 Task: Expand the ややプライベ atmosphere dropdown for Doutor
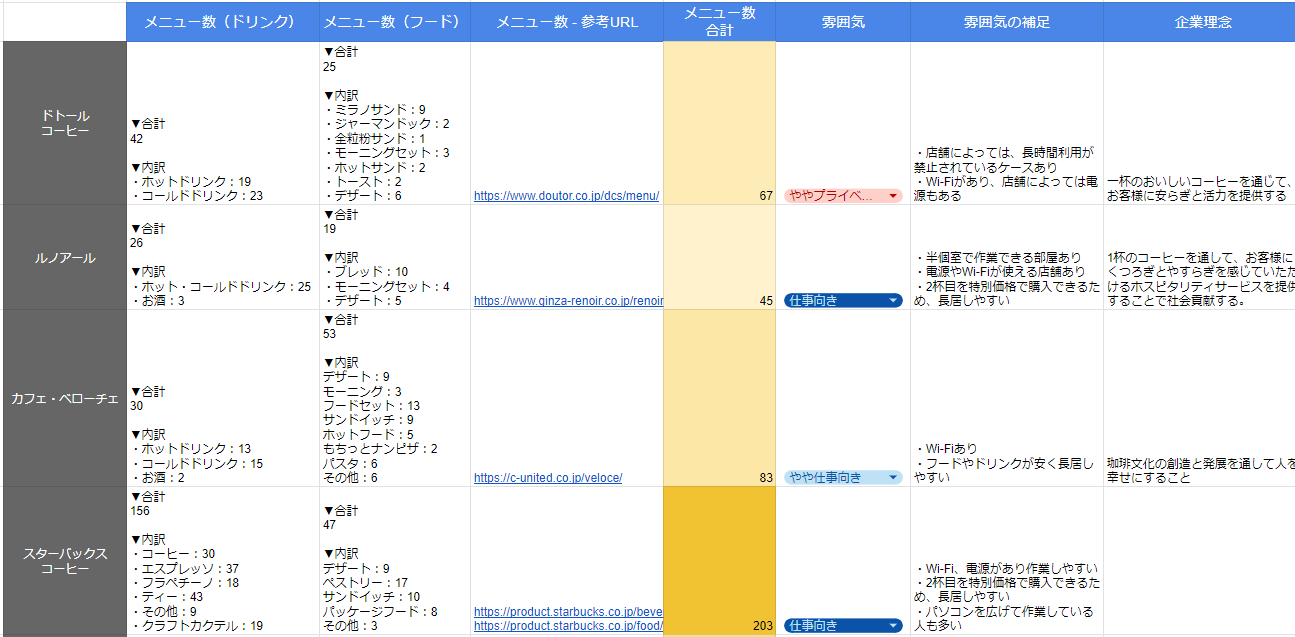pos(893,196)
